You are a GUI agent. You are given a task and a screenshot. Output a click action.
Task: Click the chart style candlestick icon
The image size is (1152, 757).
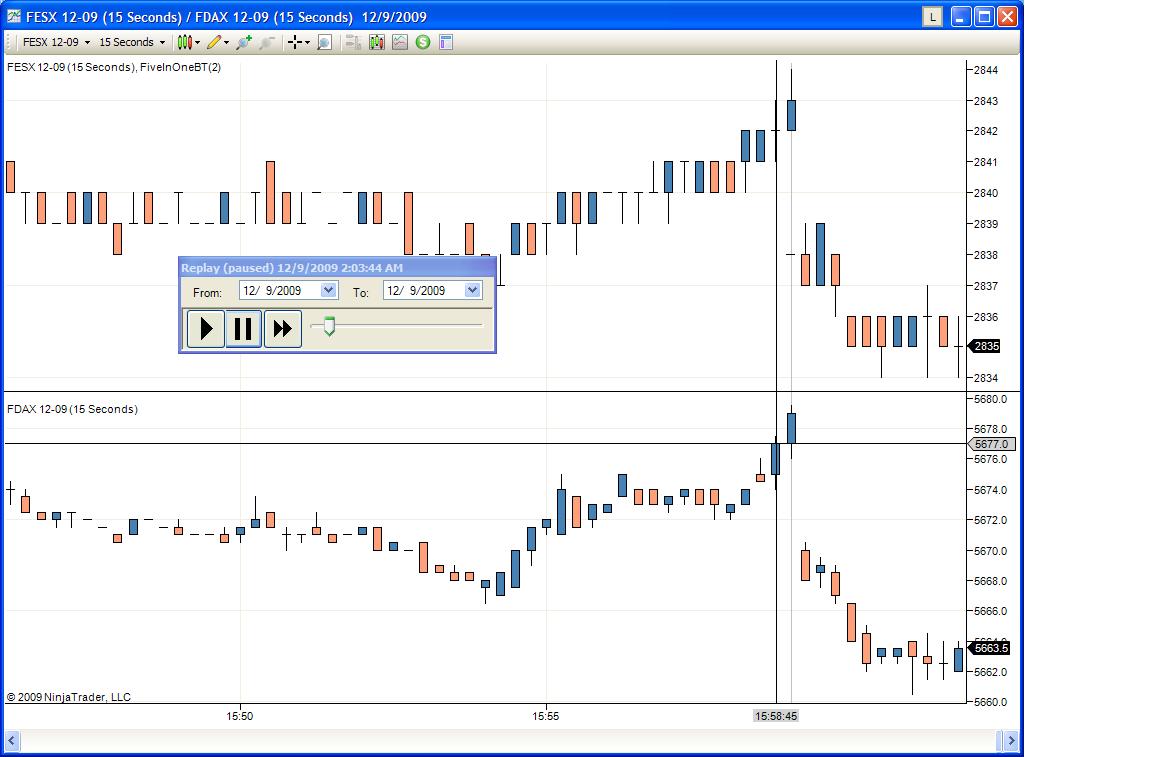[x=184, y=43]
